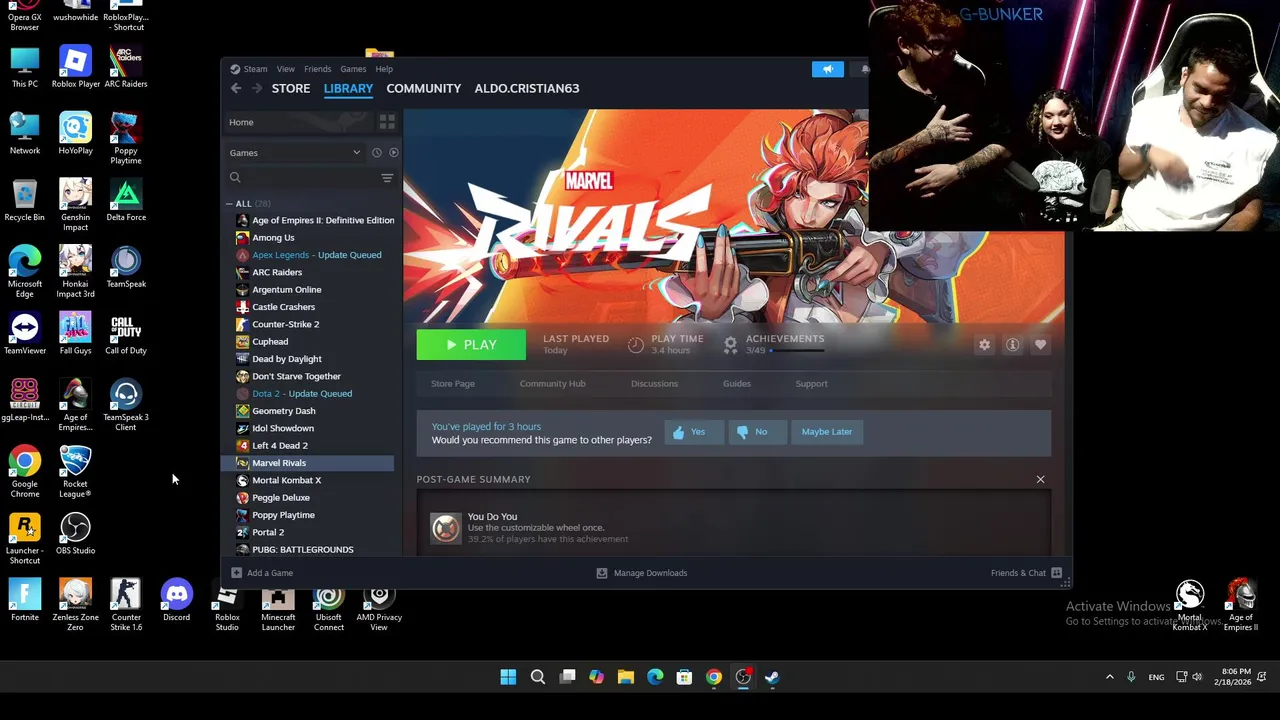Open Discord desktop shortcut
This screenshot has height=720, width=1280.
pos(176,601)
